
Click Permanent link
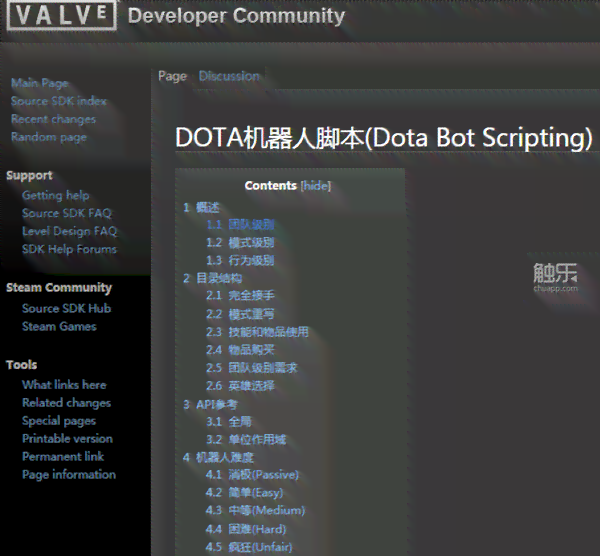point(63,457)
